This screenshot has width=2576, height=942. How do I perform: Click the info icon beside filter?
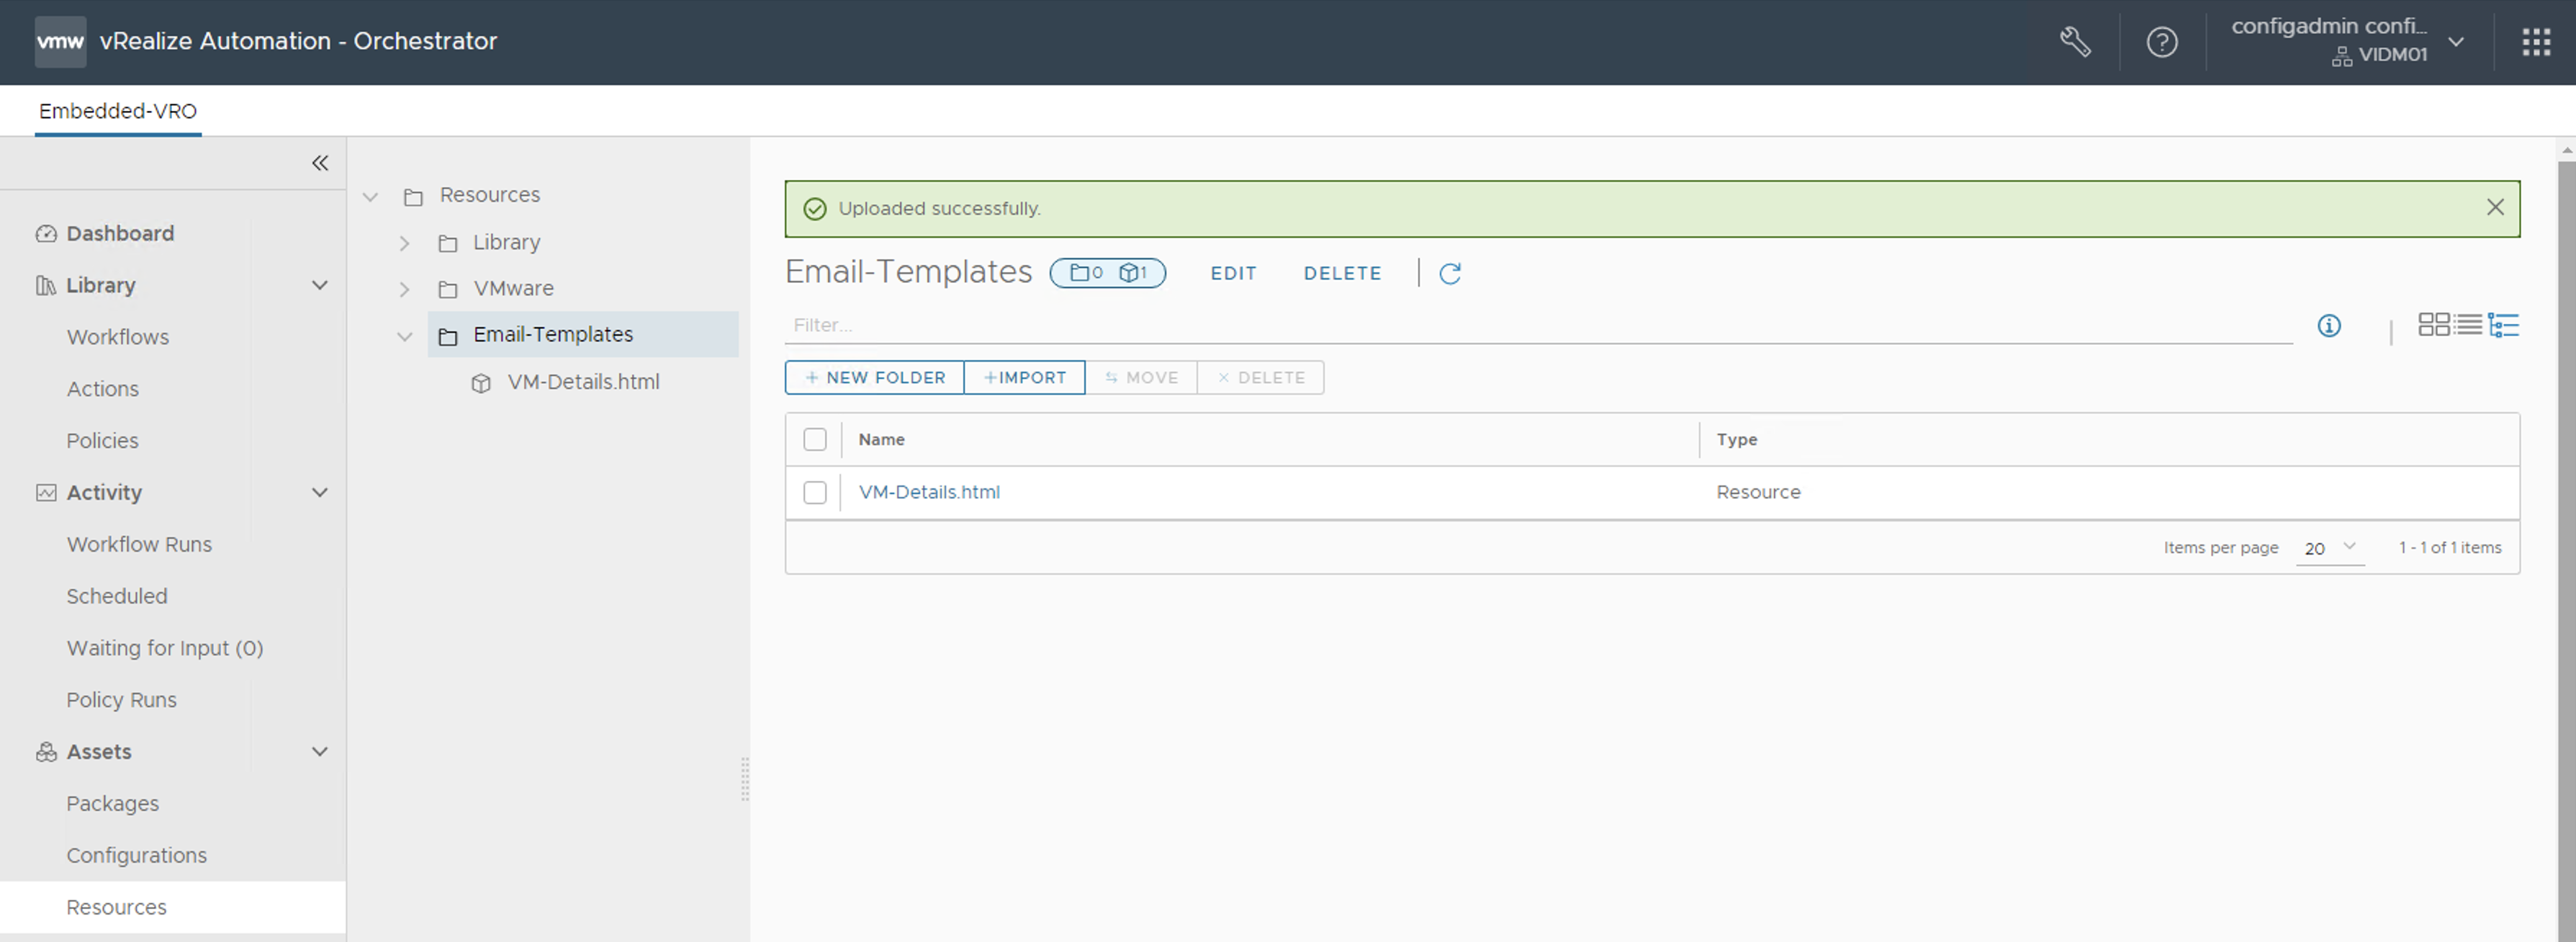tap(2328, 326)
